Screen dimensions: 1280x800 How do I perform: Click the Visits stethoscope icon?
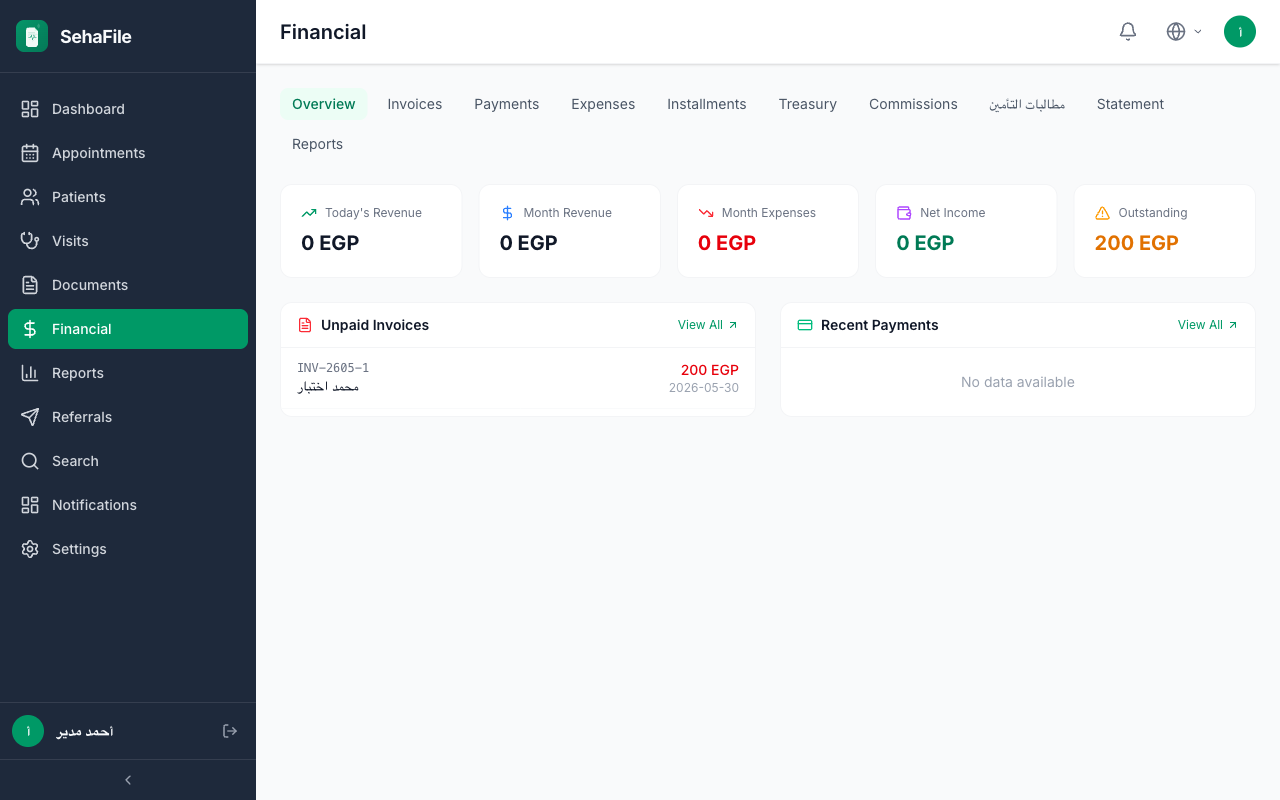[x=30, y=241]
